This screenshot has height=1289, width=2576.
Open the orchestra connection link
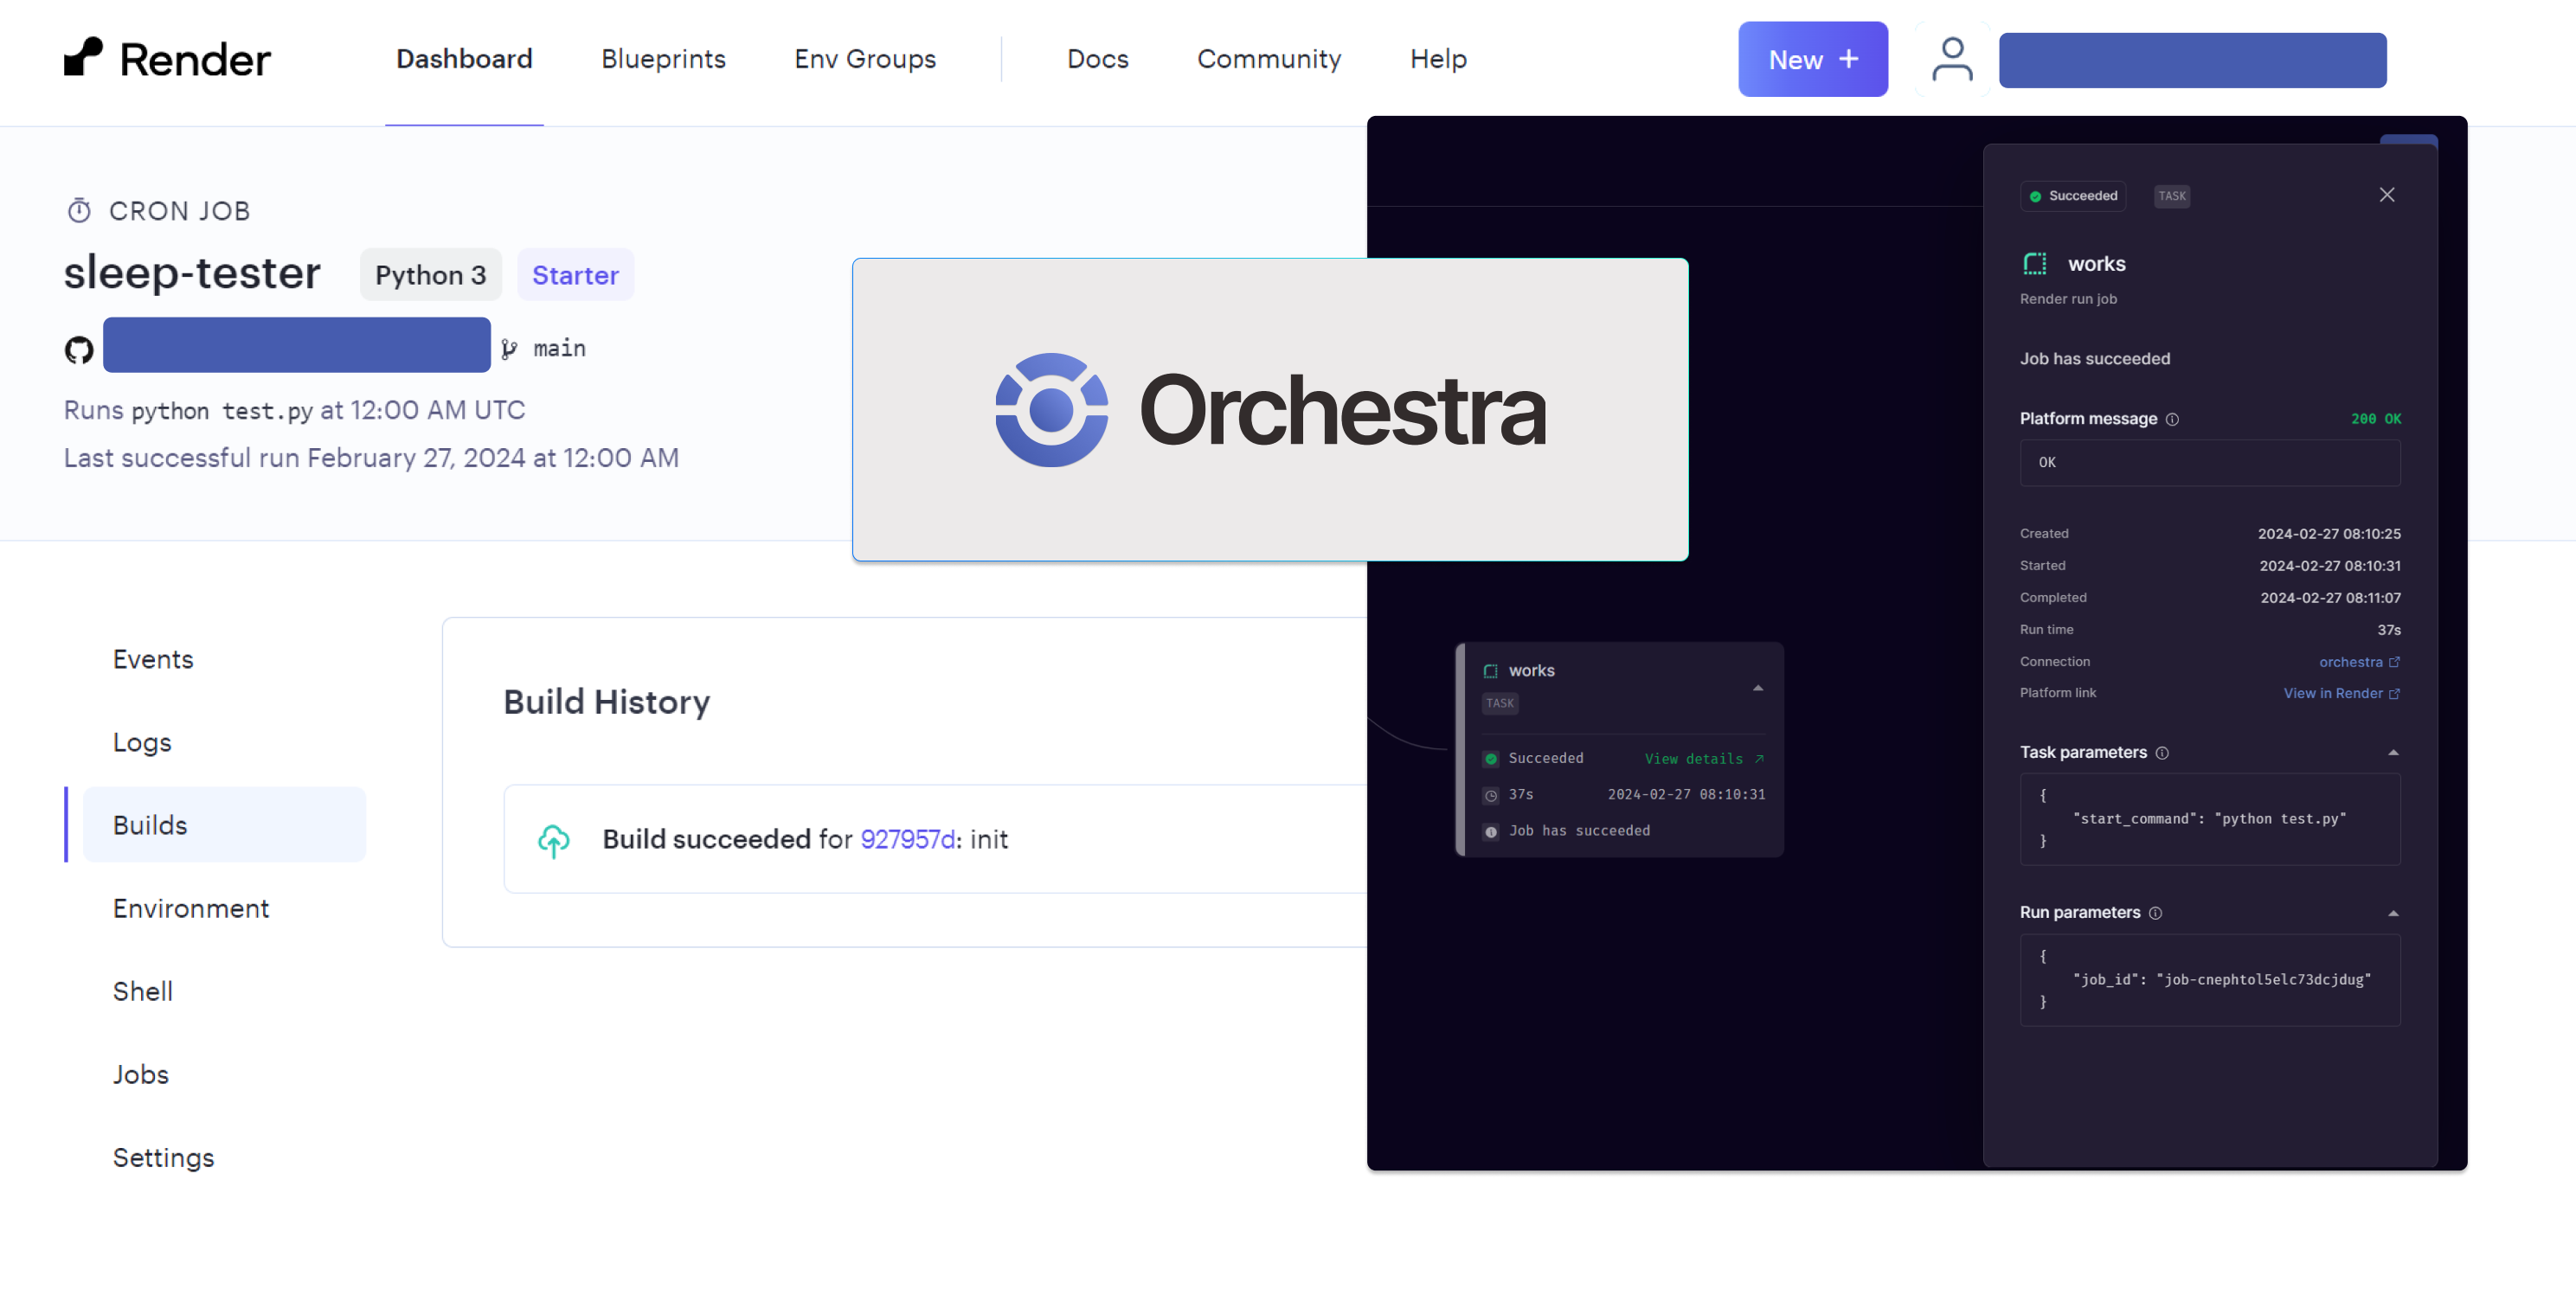pyautogui.click(x=2350, y=662)
